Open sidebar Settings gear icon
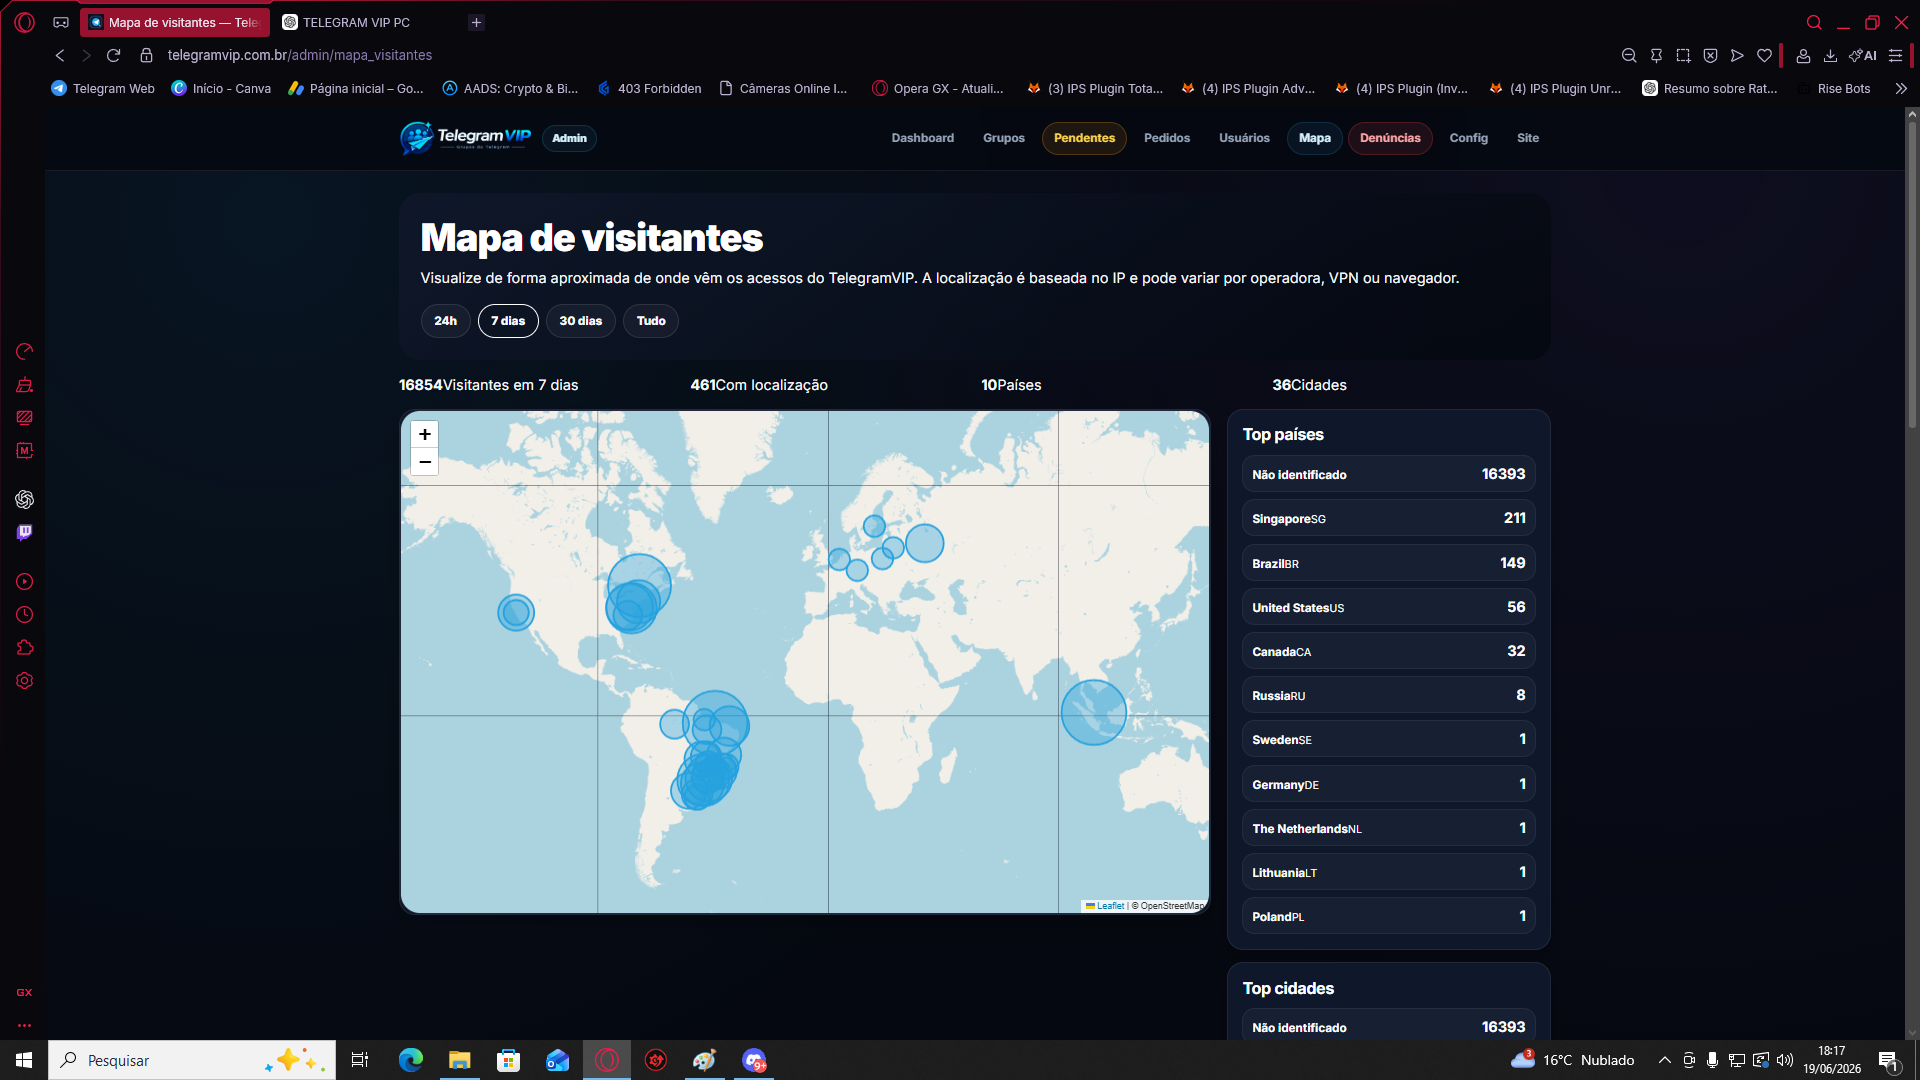Viewport: 1920px width, 1080px height. (x=25, y=681)
